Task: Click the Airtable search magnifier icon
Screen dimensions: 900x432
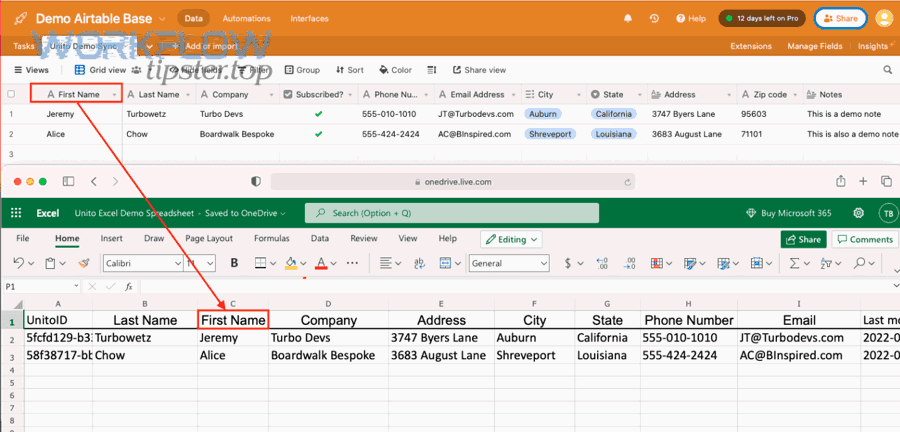Action: (886, 70)
